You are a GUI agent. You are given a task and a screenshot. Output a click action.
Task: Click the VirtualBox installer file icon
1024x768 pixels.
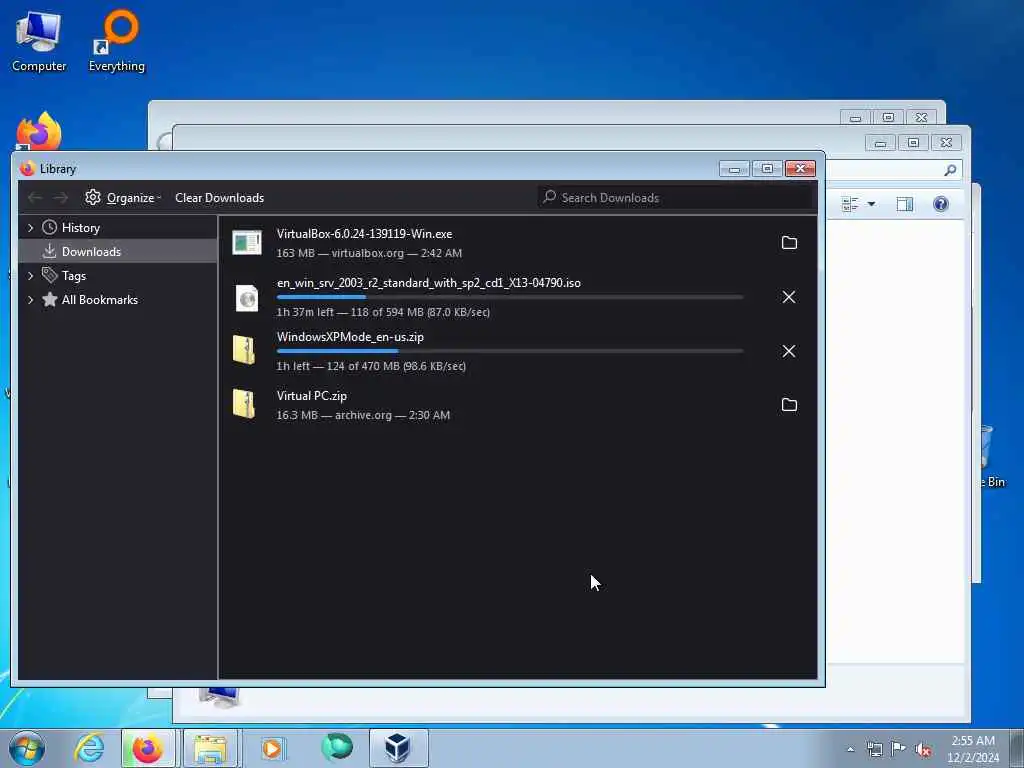(x=247, y=243)
